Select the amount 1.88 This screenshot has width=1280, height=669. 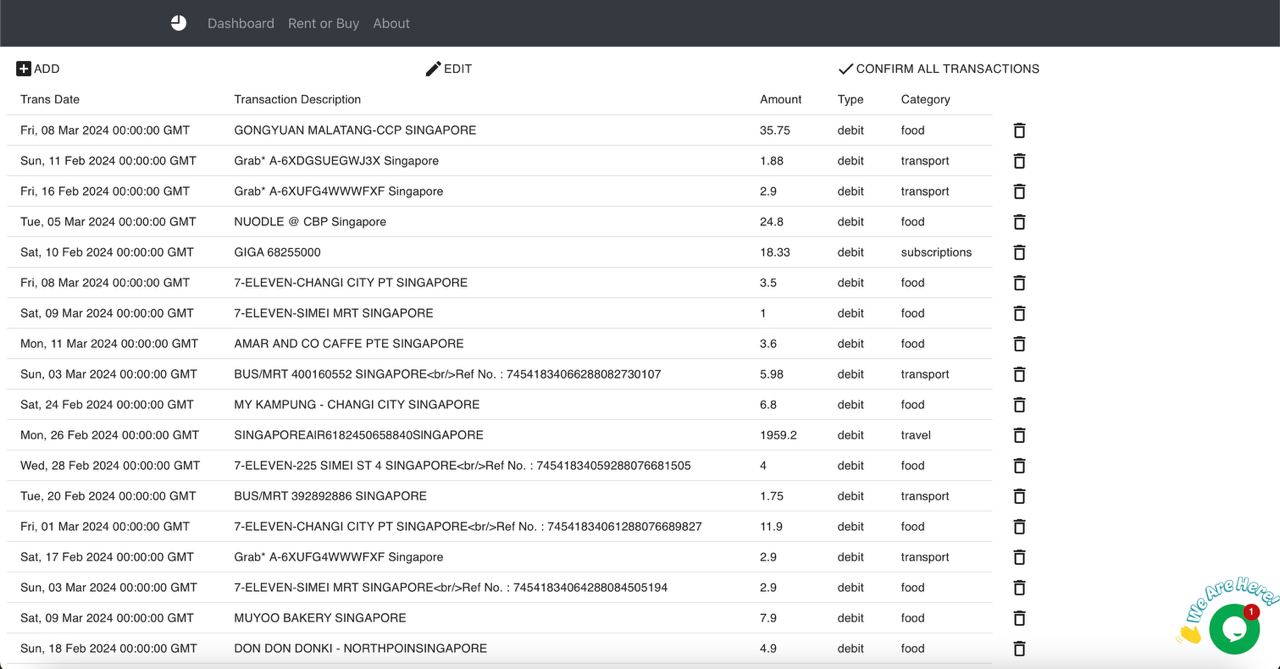[772, 160]
